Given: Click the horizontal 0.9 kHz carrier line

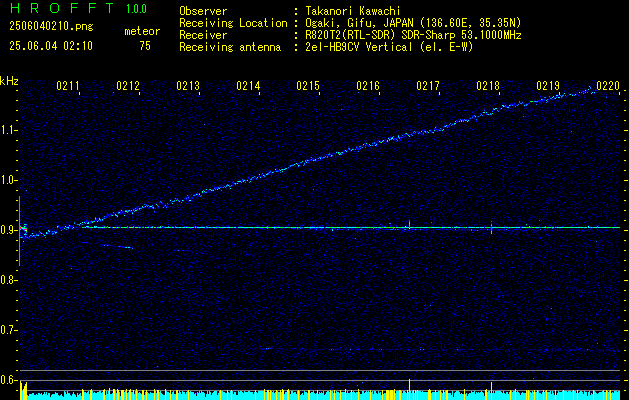Looking at the screenshot, I should pyautogui.click(x=351, y=227).
